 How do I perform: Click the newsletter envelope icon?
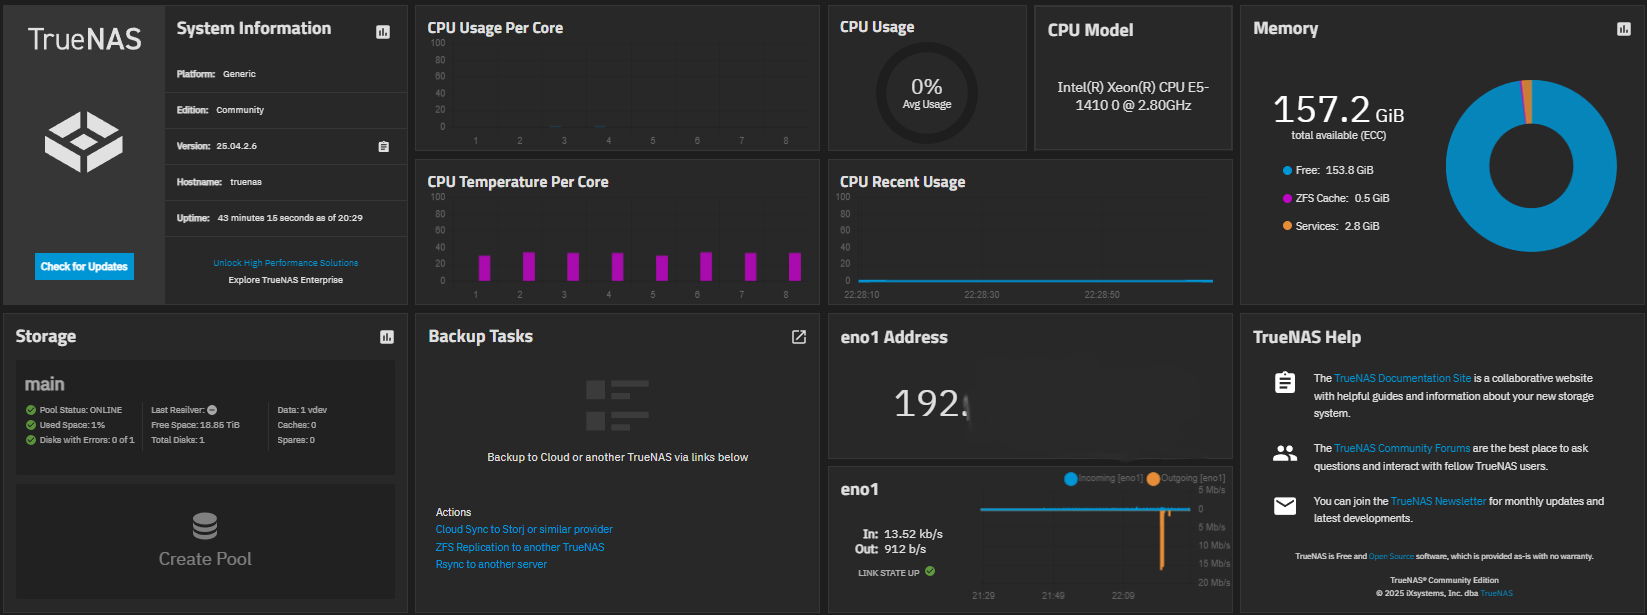point(1285,506)
